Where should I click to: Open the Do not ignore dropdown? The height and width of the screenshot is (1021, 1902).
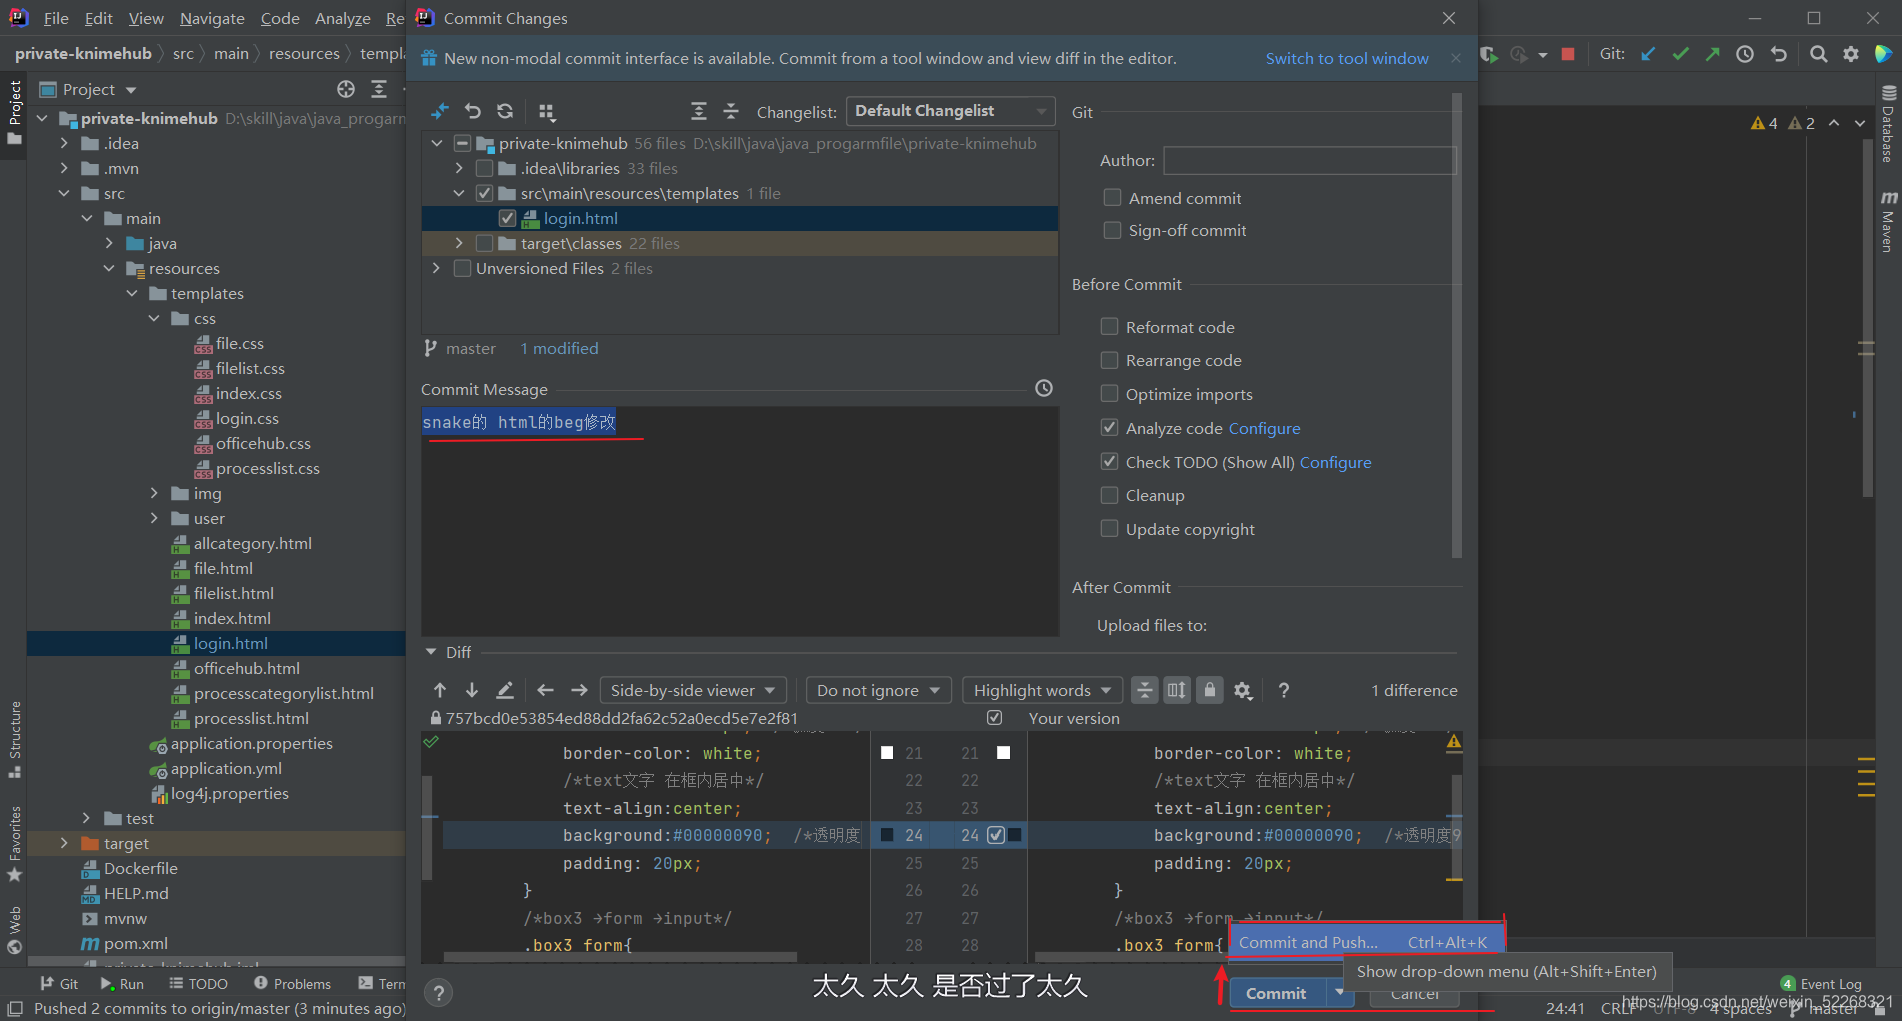878,690
